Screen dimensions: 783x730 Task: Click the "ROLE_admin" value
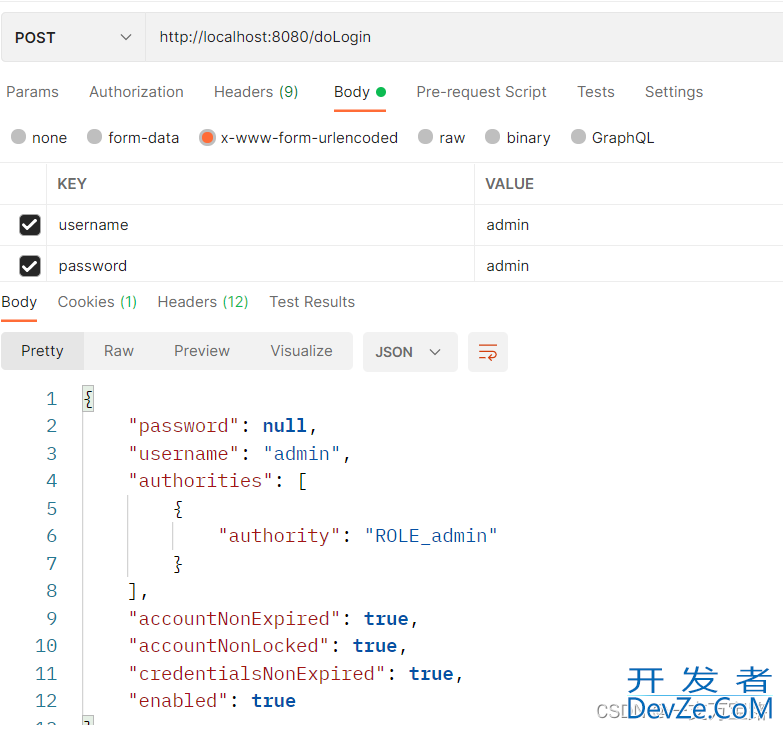(431, 536)
